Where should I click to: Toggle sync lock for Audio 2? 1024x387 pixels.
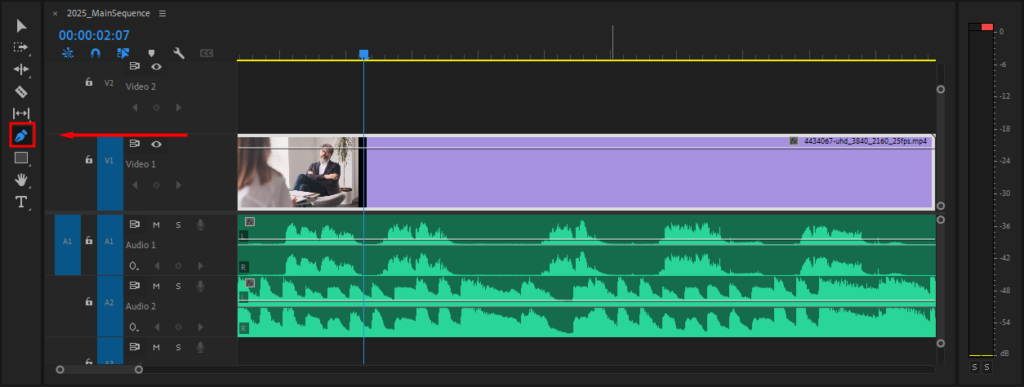[135, 286]
